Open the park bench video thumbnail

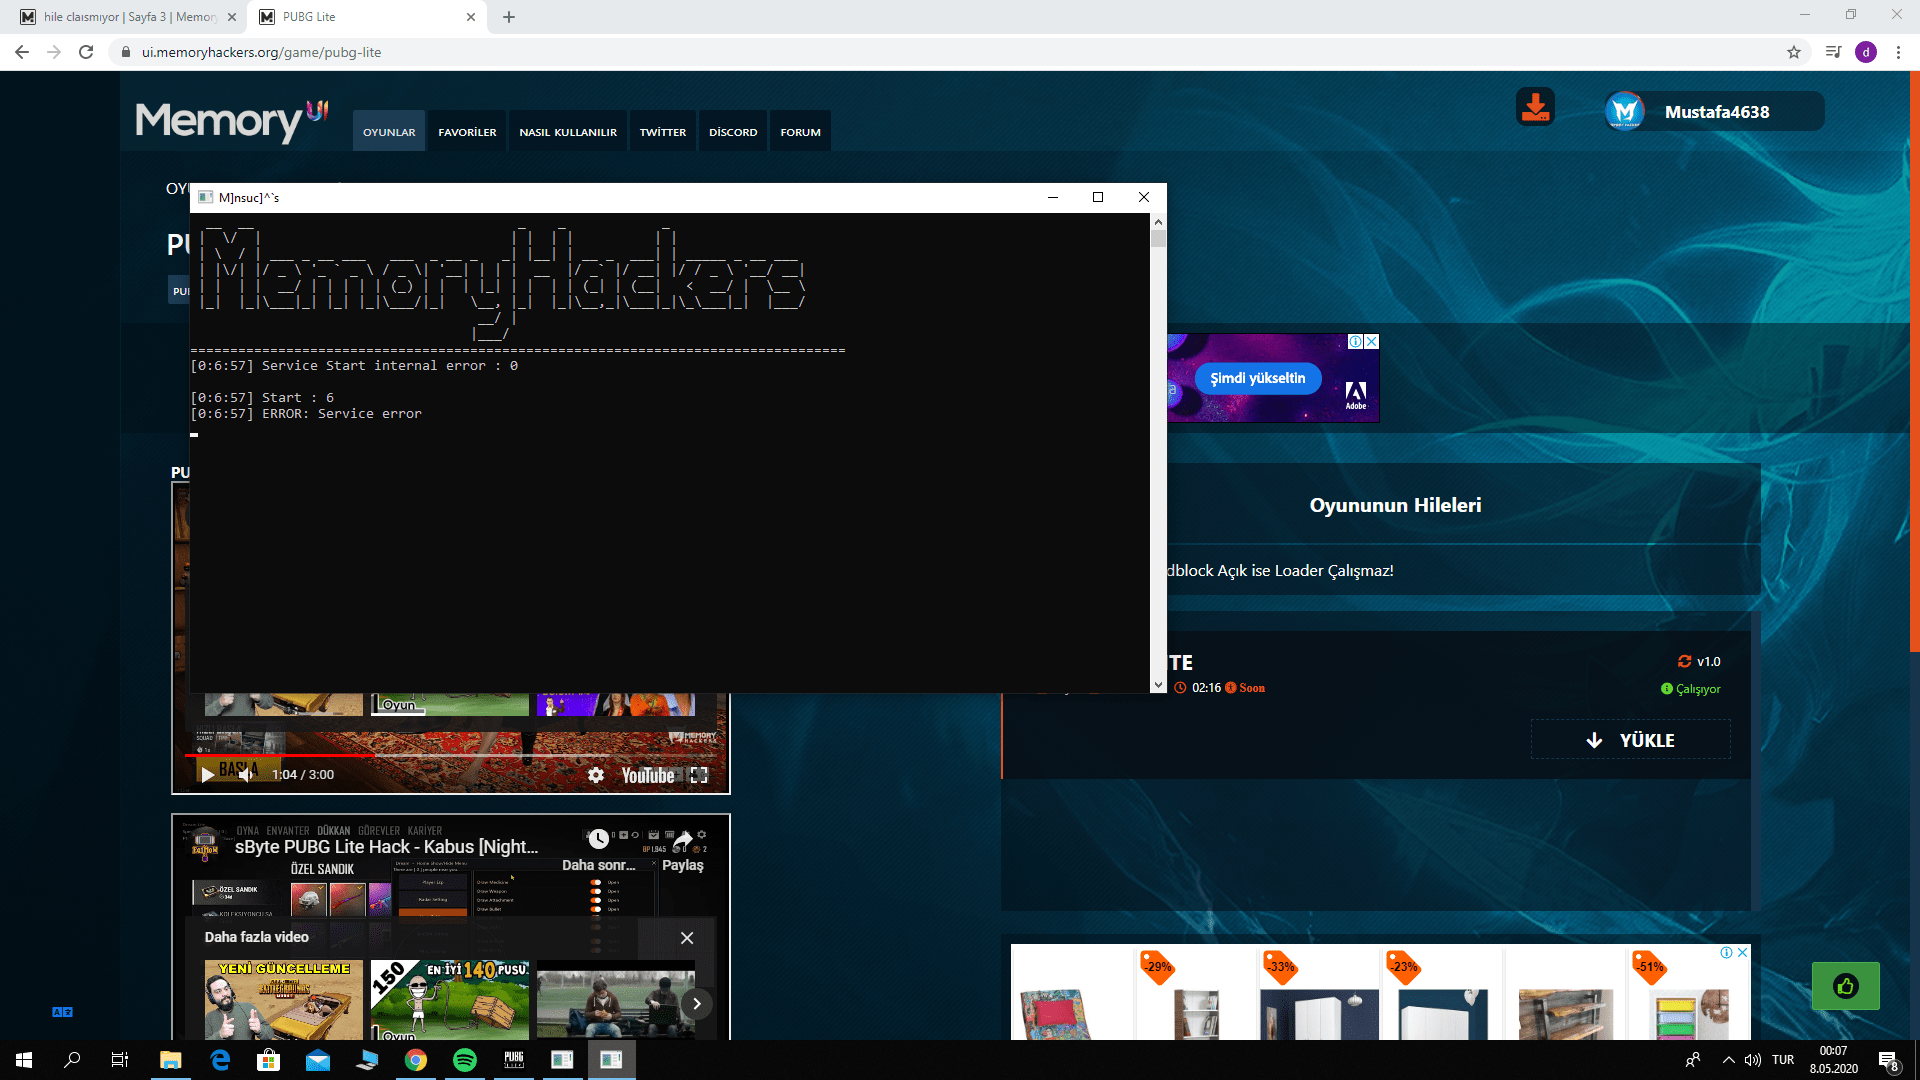coord(616,1000)
